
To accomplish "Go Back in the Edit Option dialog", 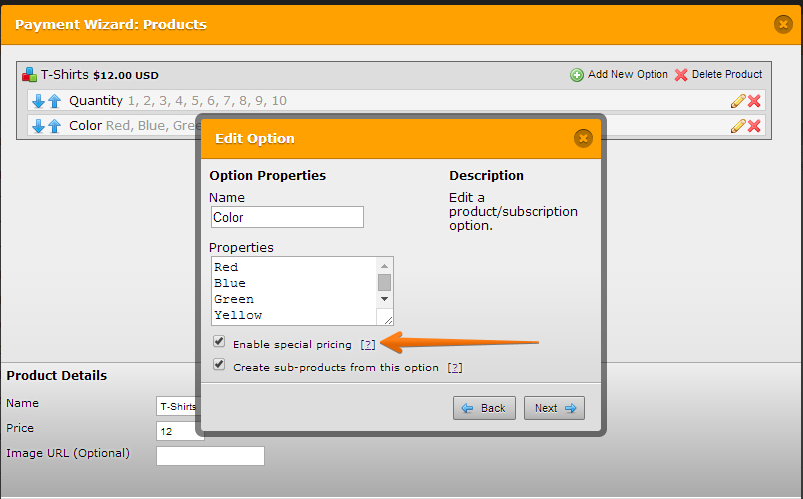I will (x=485, y=408).
